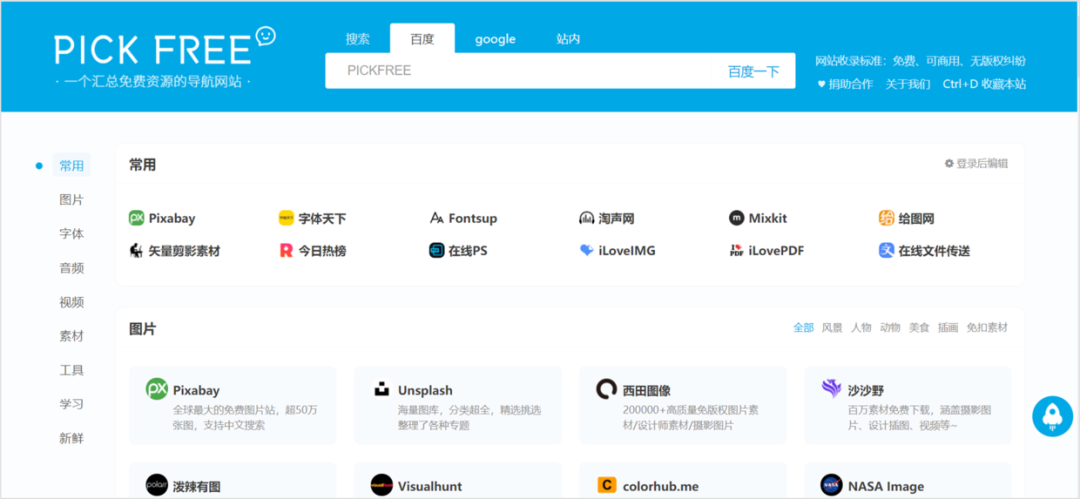Viewport: 1080px width, 499px height.
Task: Open the NASA Image card title
Action: (886, 486)
